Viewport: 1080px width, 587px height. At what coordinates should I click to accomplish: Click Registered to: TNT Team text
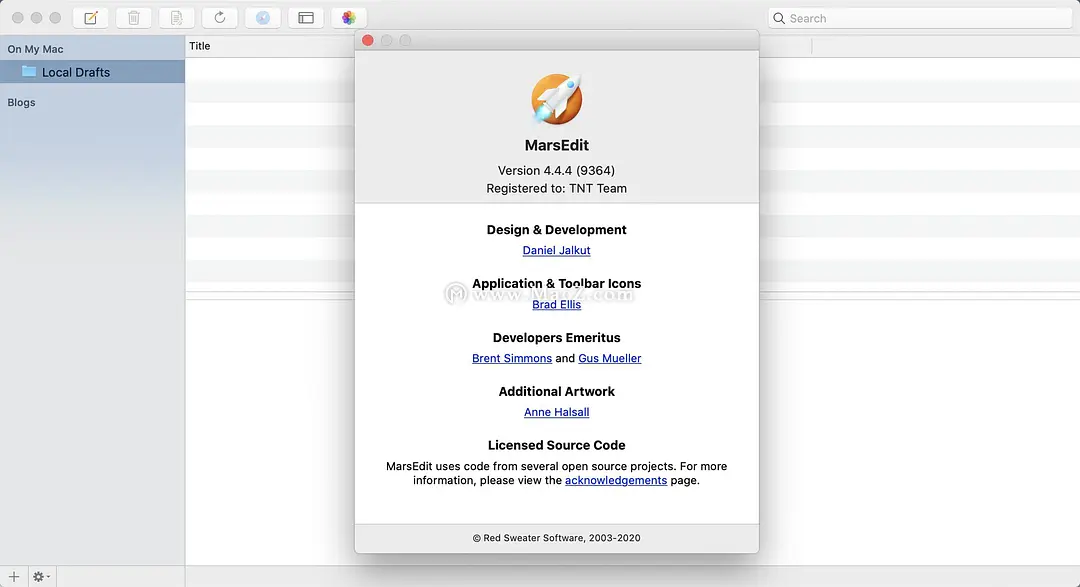point(557,188)
